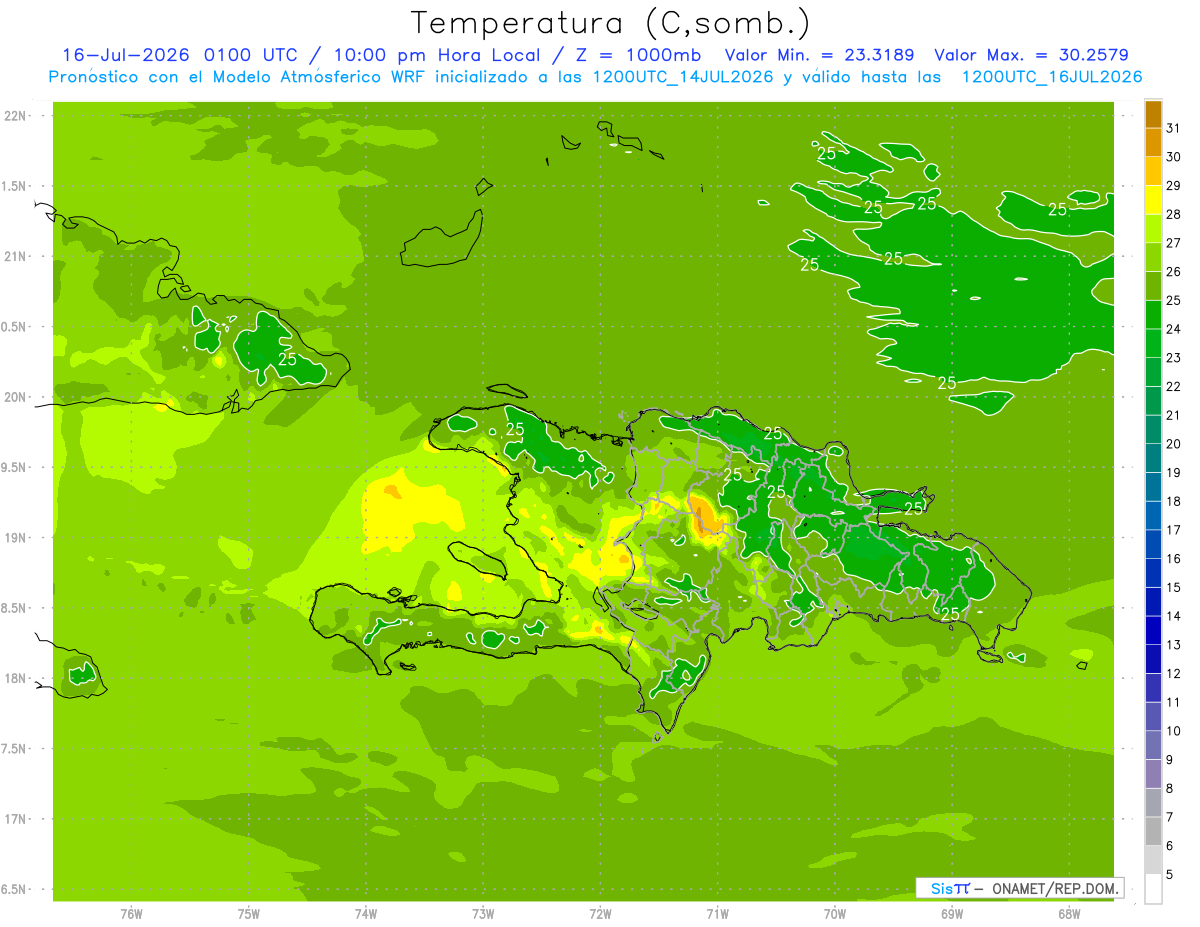
Task: Click the 21N latitude axis label
Action: [17, 257]
